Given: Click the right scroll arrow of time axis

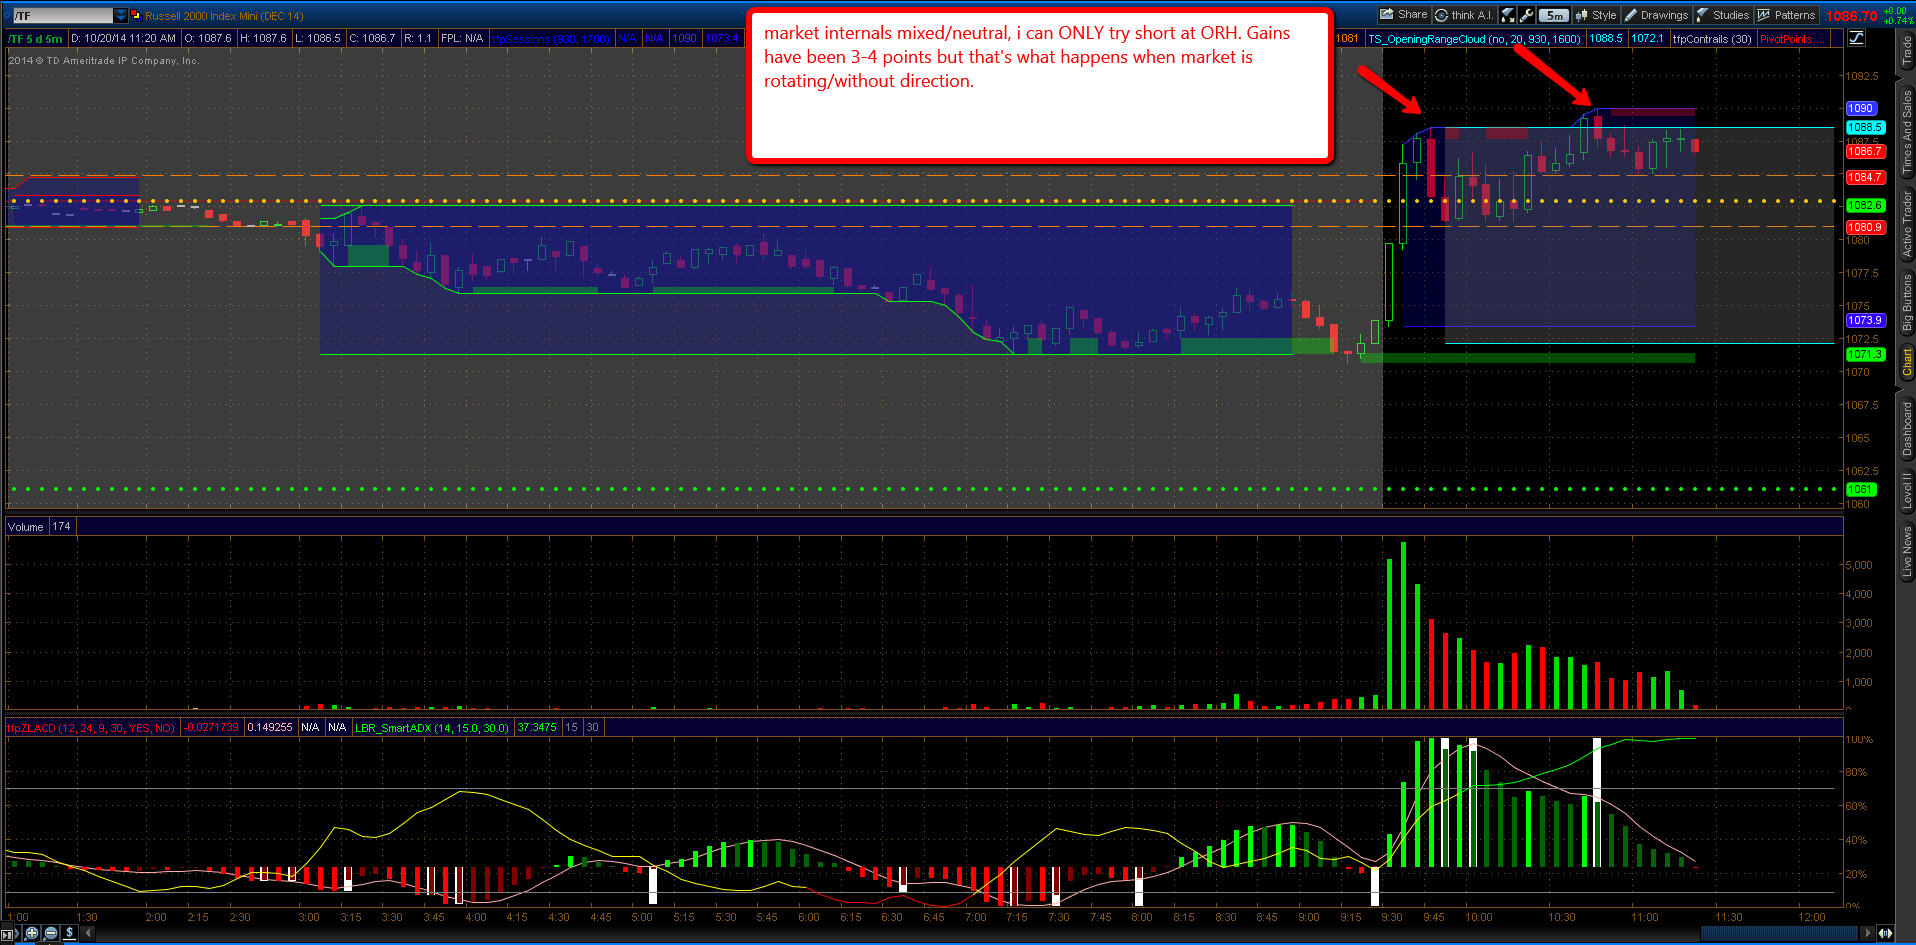Looking at the screenshot, I should (x=1866, y=933).
